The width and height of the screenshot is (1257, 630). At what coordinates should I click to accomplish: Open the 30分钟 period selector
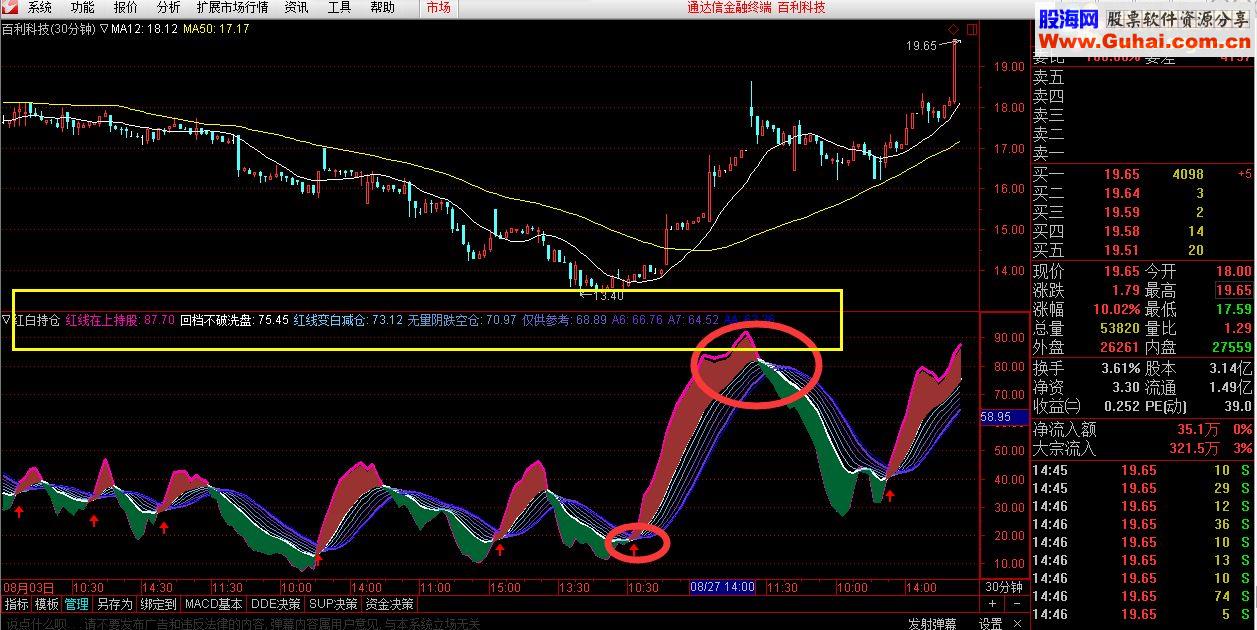(x=1004, y=587)
